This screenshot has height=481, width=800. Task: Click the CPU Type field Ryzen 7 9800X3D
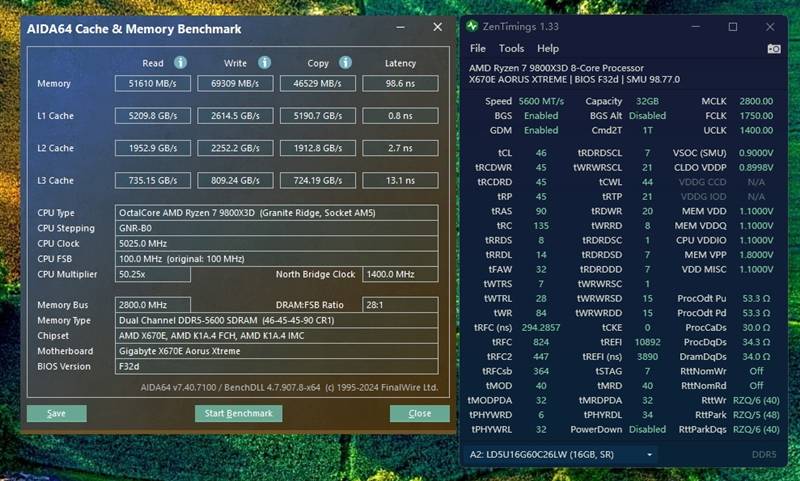[277, 213]
